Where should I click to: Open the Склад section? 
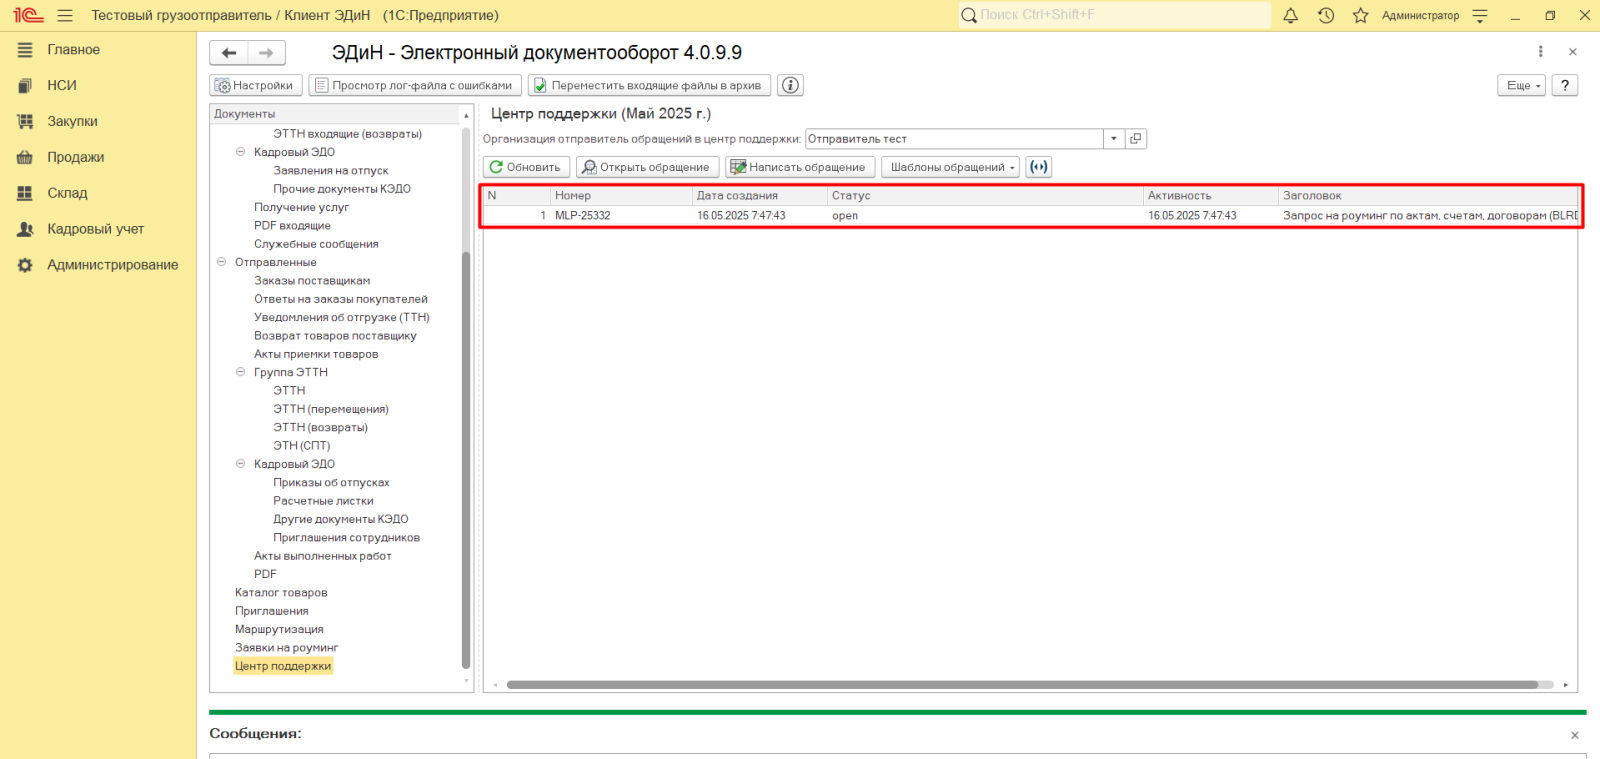pos(67,193)
